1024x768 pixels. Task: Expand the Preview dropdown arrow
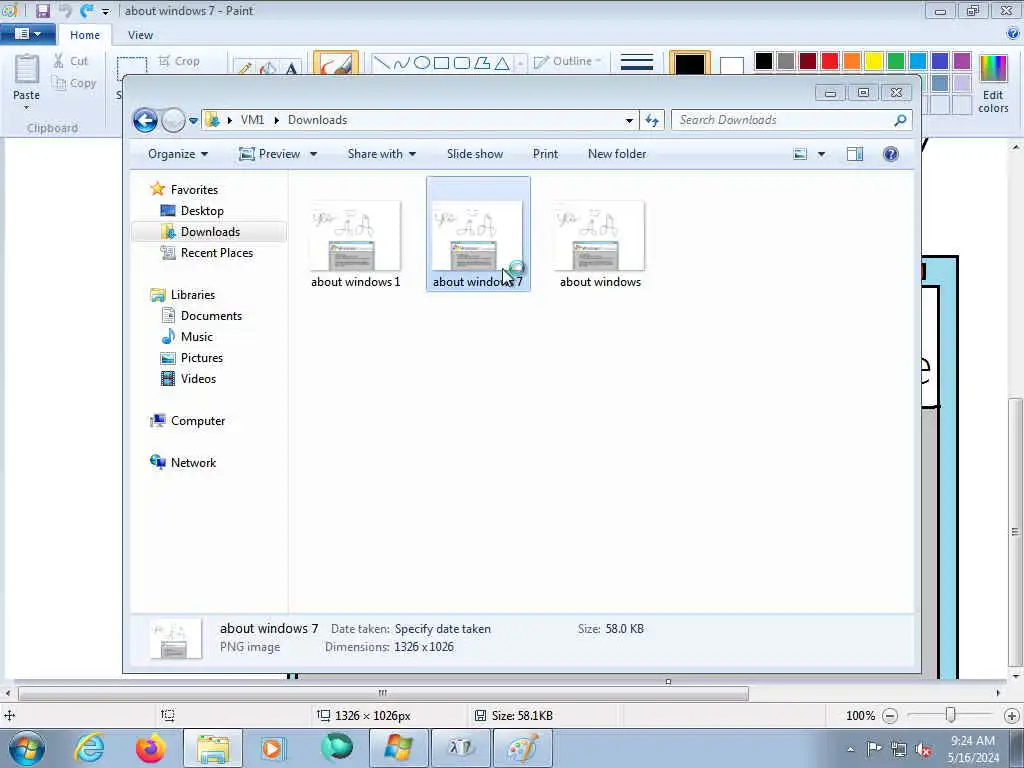[313, 154]
